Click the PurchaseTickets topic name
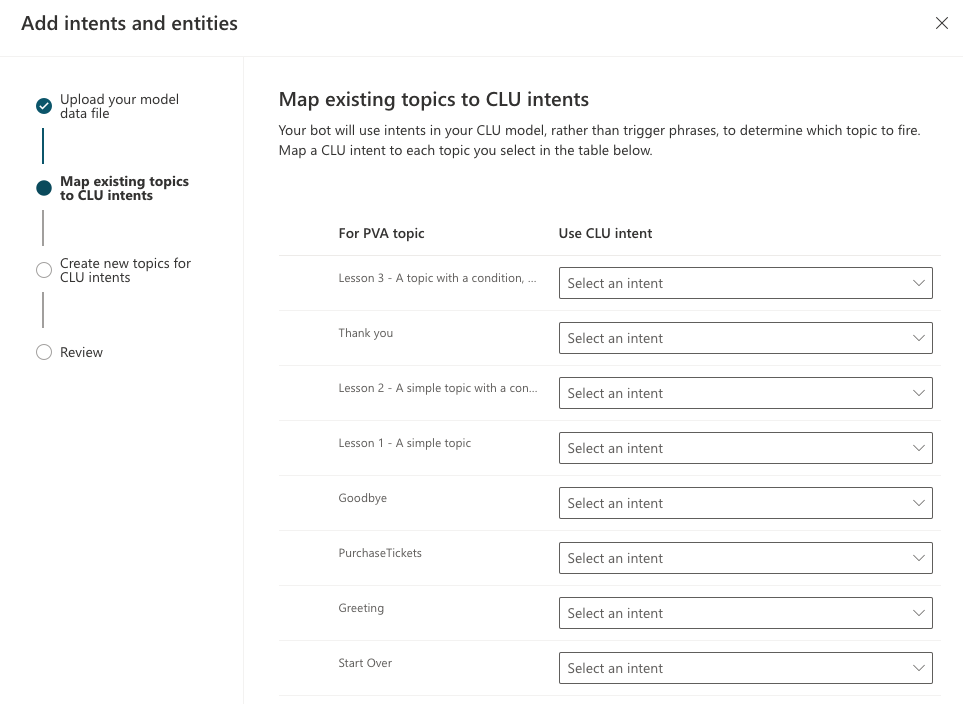Screen dimensions: 963x704 380,553
